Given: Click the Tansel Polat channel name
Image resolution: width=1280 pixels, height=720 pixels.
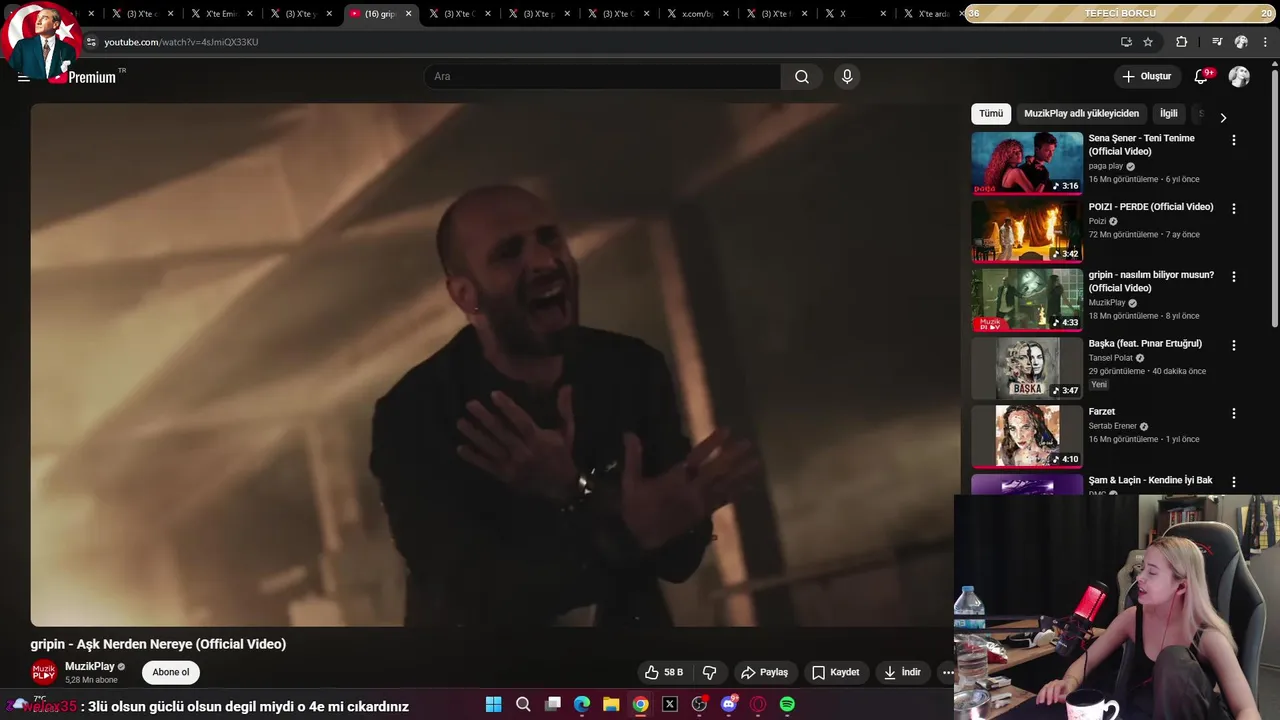Looking at the screenshot, I should 1111,358.
